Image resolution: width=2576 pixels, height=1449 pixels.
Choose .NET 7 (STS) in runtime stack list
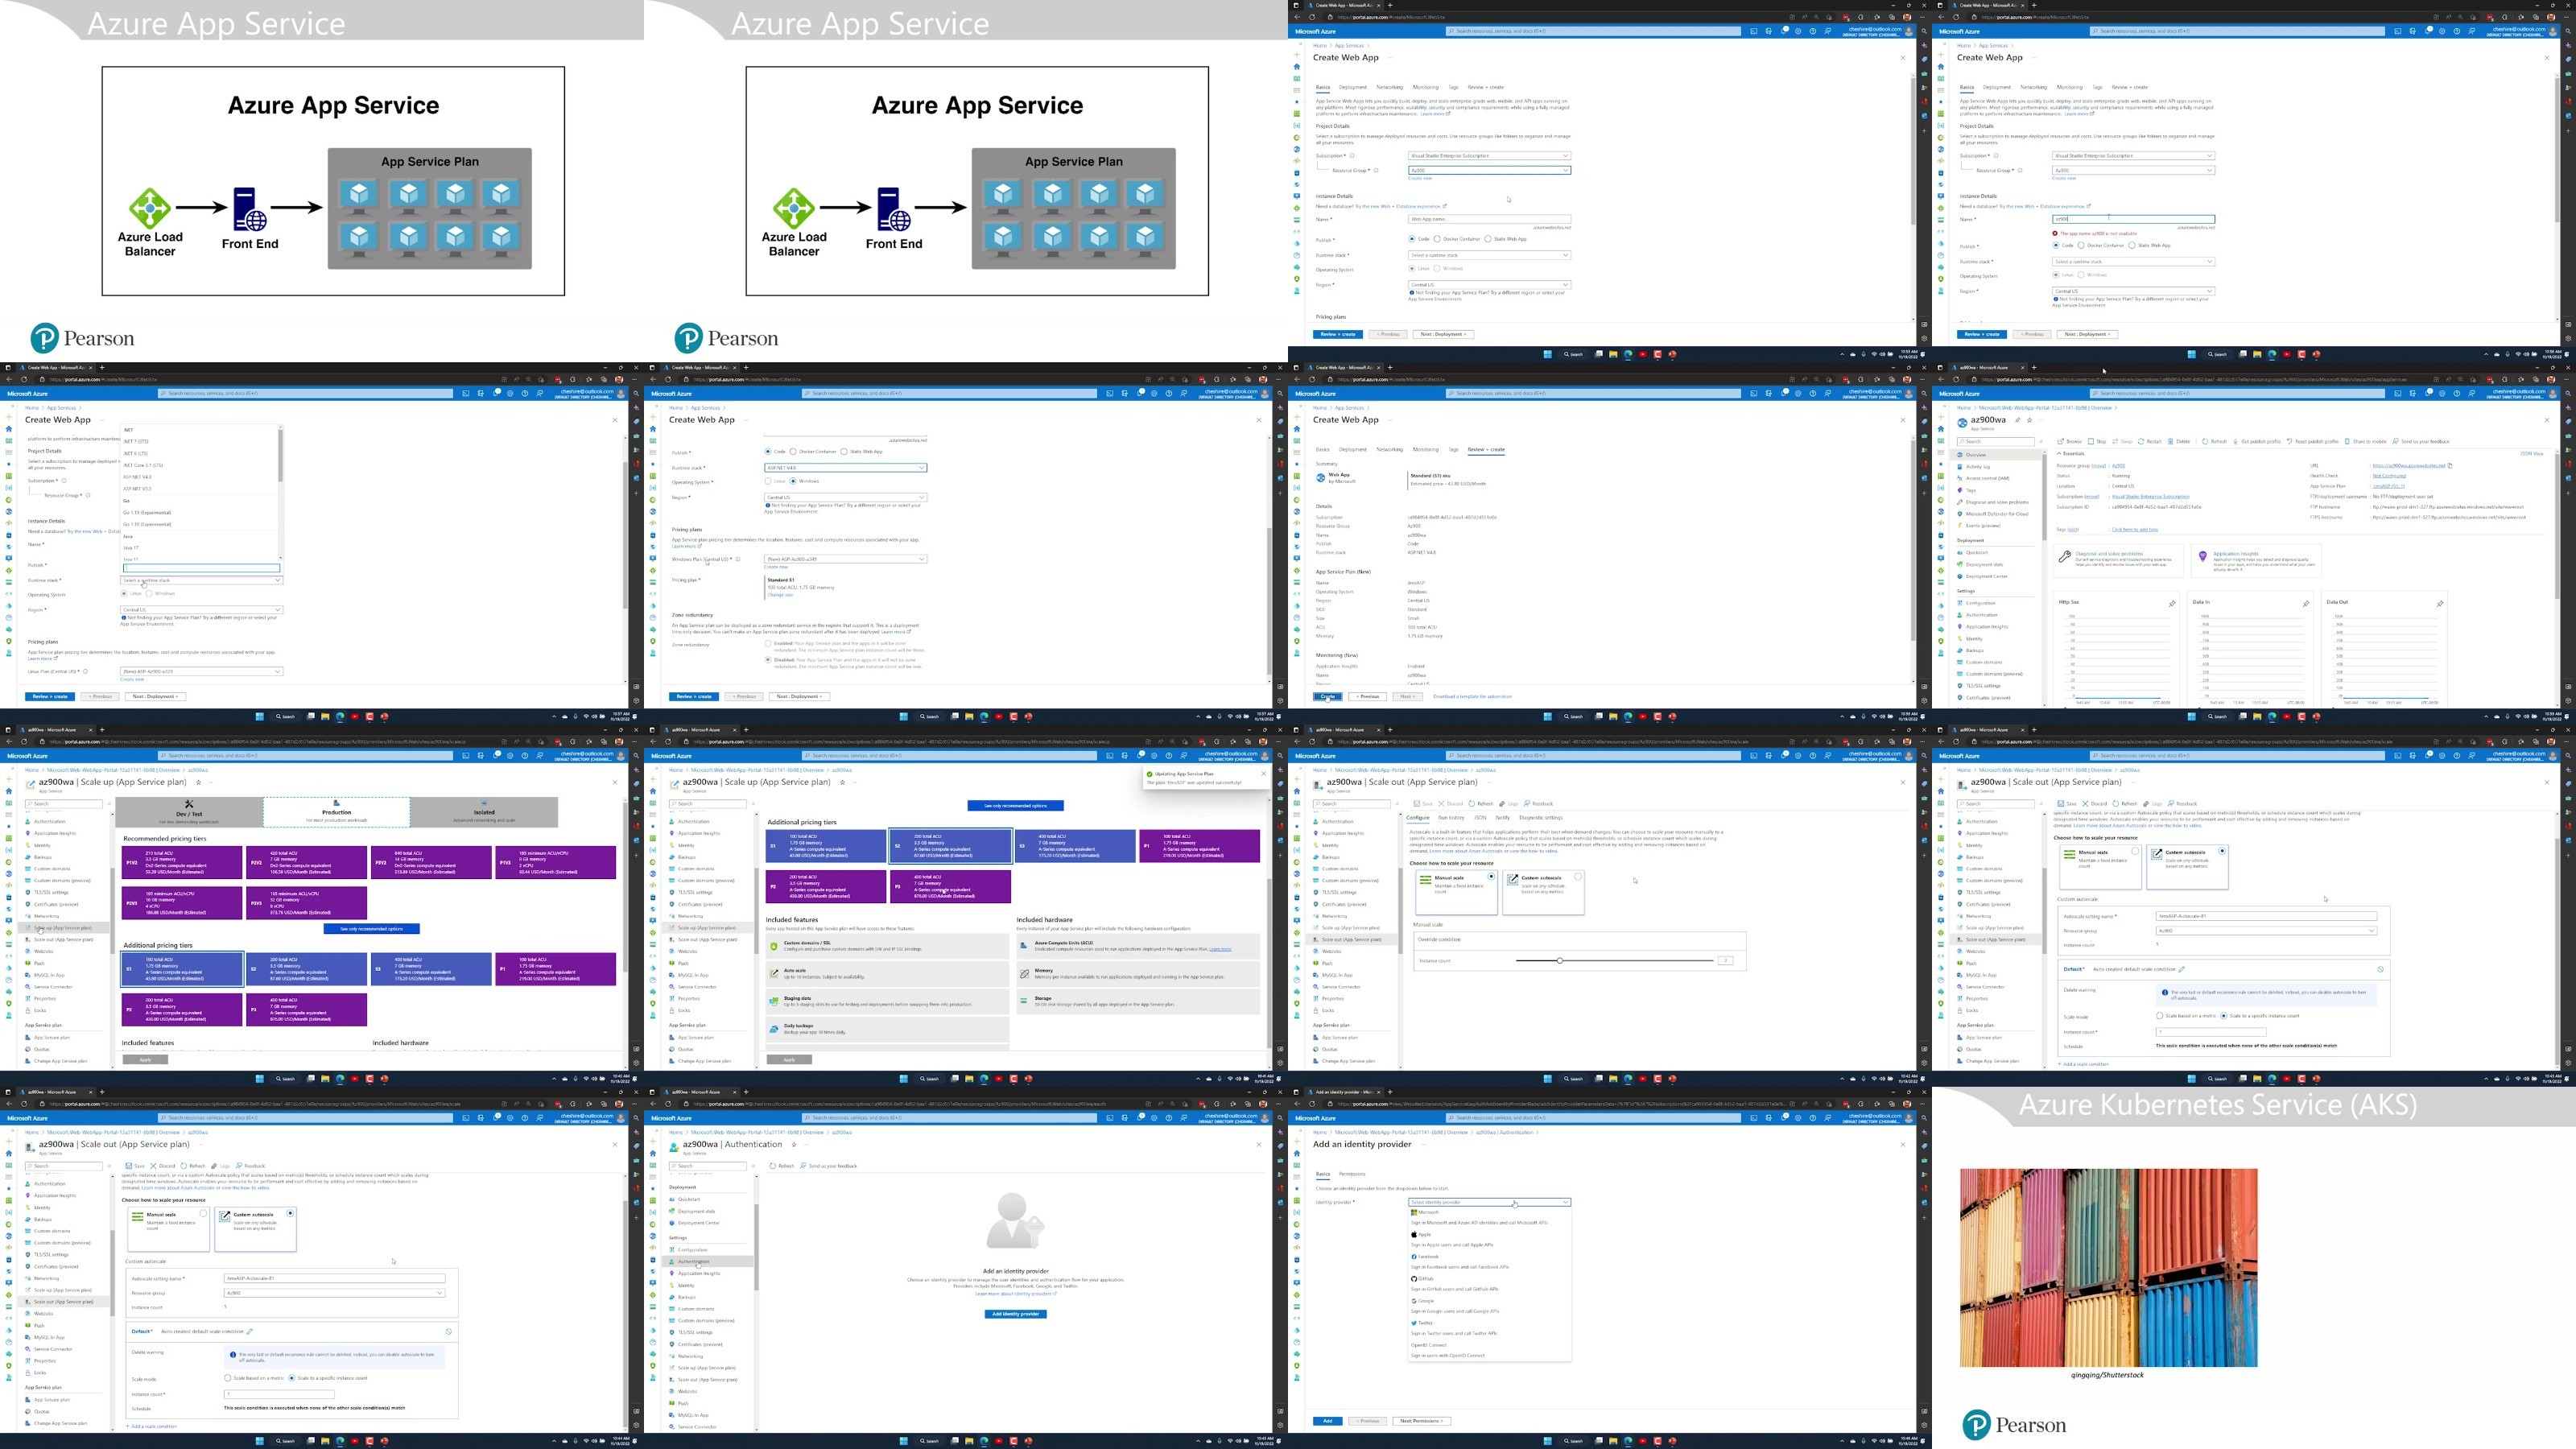(136, 442)
